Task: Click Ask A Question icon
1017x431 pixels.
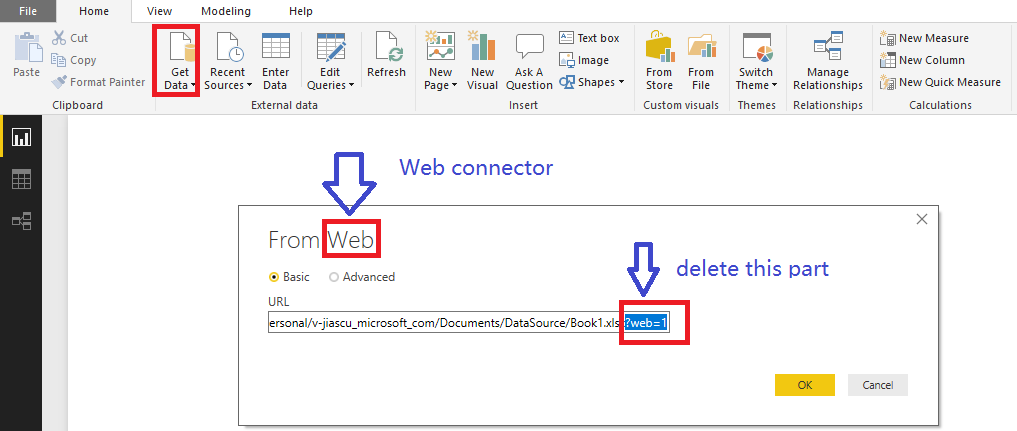Action: coord(529,60)
